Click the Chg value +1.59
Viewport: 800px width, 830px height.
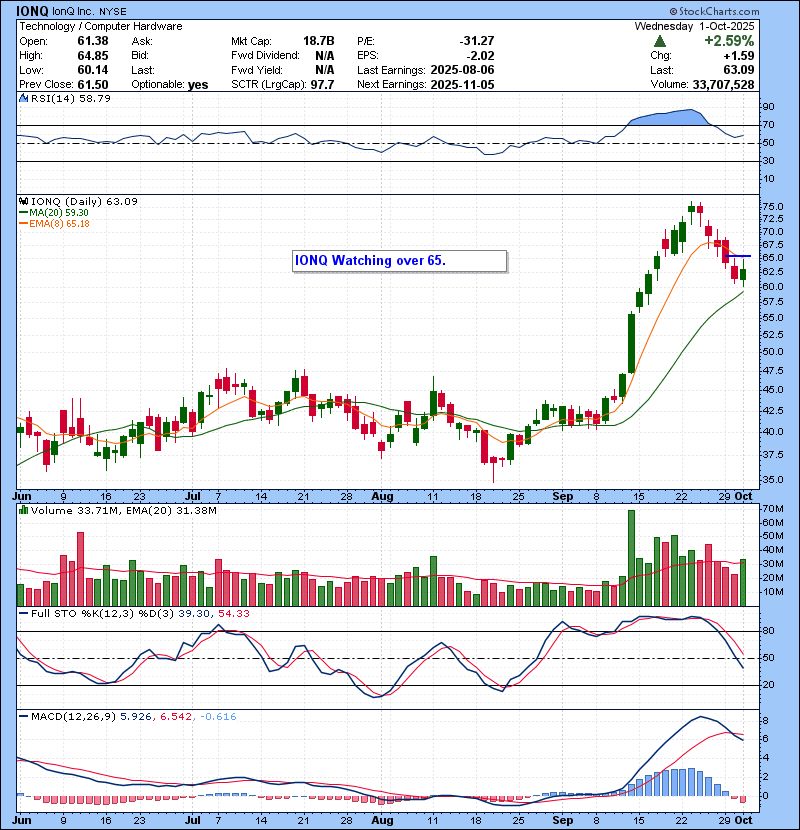[x=739, y=56]
